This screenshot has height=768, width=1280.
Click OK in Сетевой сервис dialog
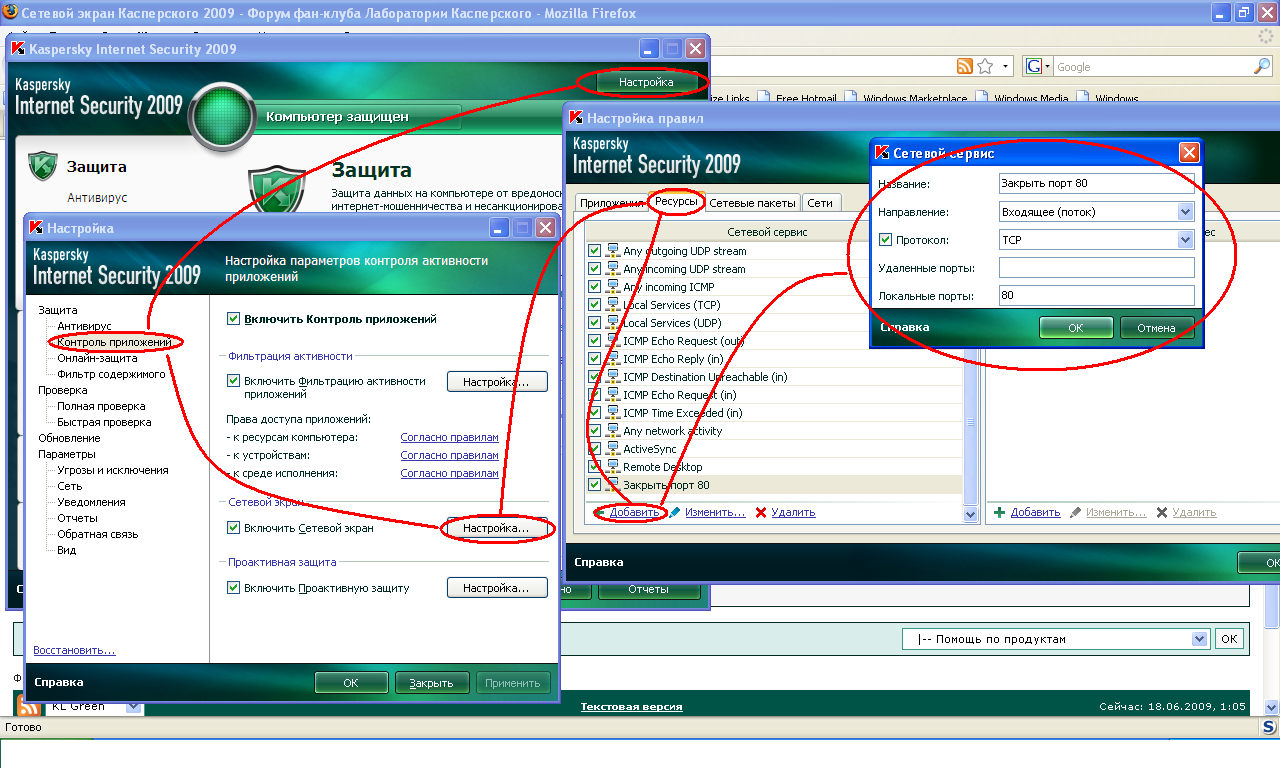tap(1076, 327)
